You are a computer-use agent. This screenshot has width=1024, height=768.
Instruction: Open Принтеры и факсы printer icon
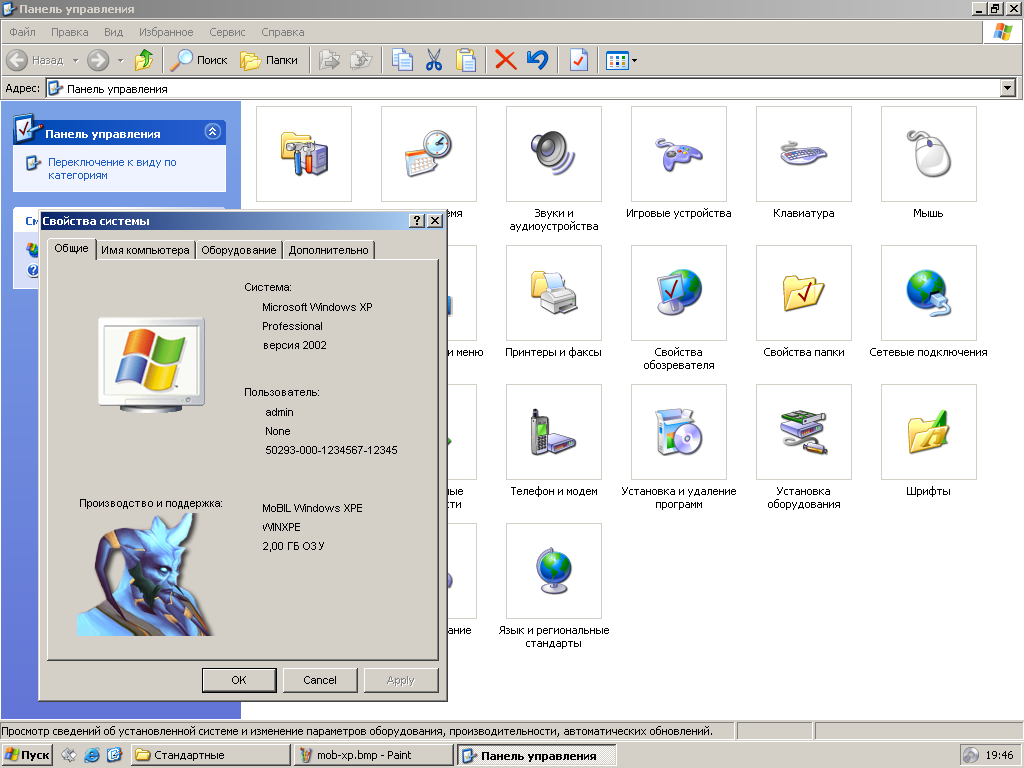tap(554, 293)
